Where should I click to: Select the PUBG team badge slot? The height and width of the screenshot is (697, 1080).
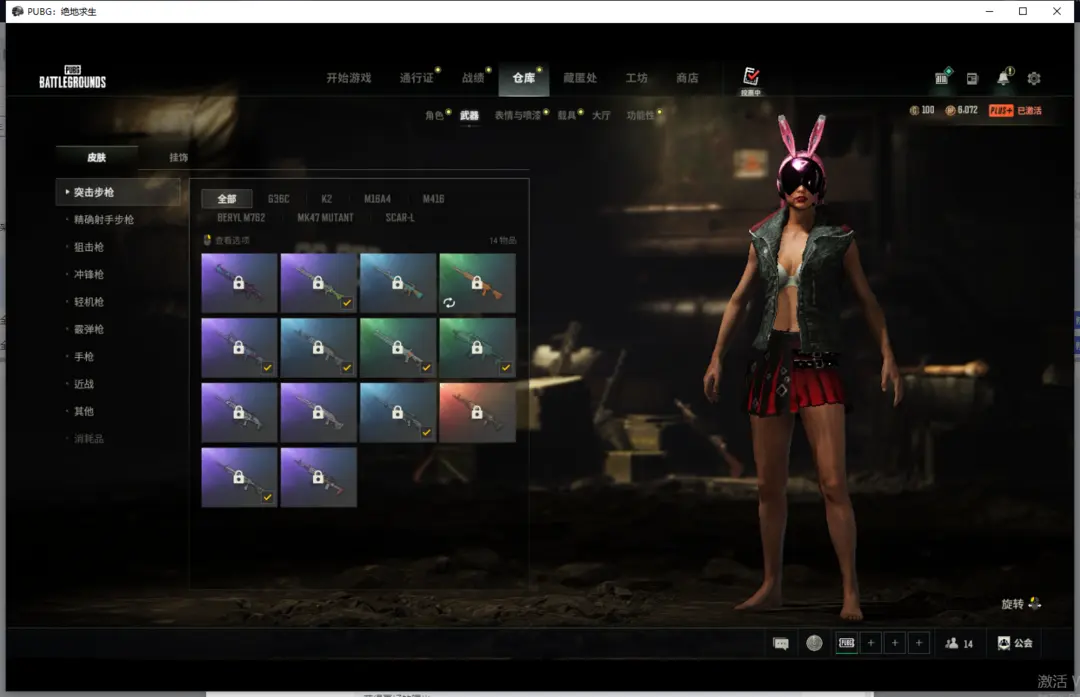point(847,643)
